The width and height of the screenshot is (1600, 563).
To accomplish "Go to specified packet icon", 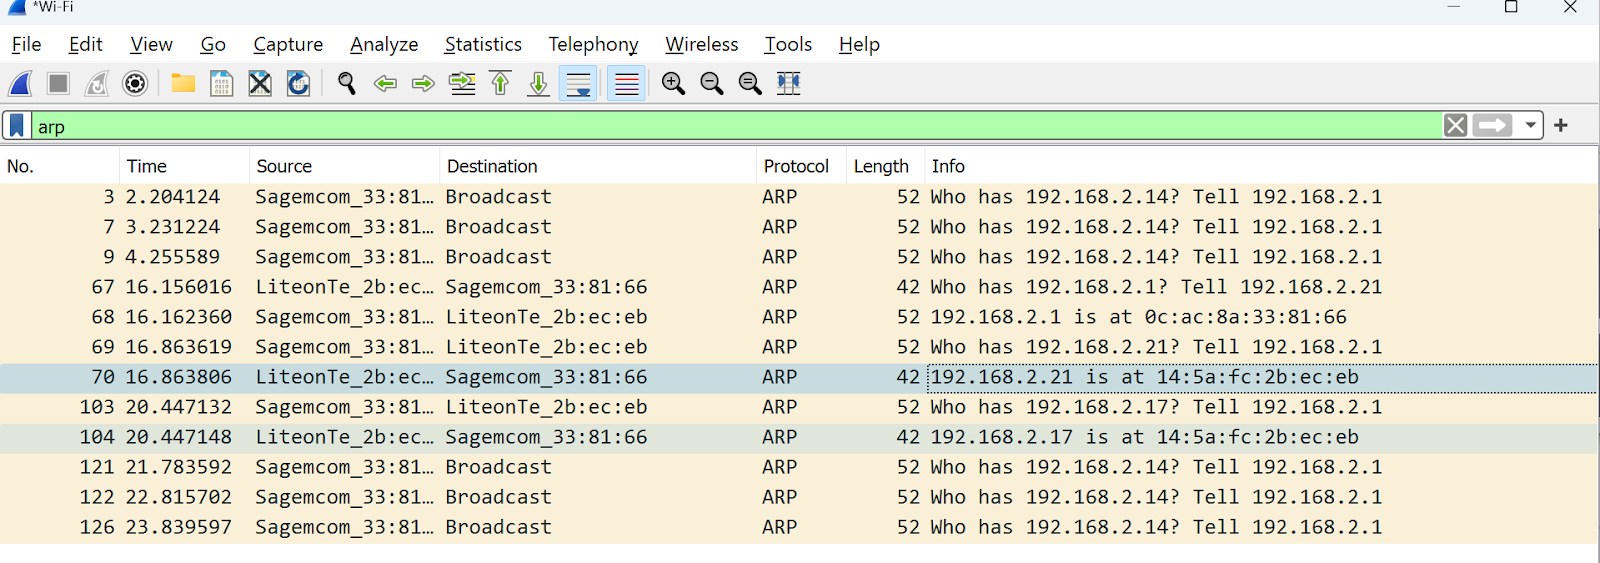I will pyautogui.click(x=462, y=83).
